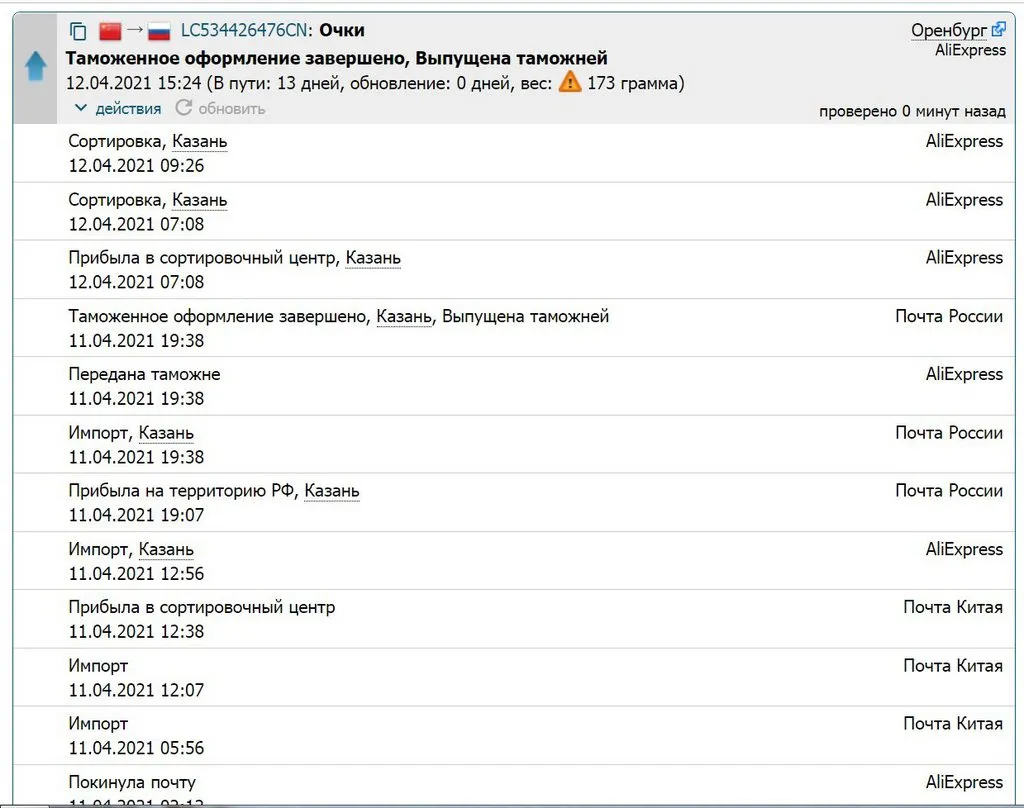
Task: Expand the действия dropdown
Action: pyautogui.click(x=118, y=108)
